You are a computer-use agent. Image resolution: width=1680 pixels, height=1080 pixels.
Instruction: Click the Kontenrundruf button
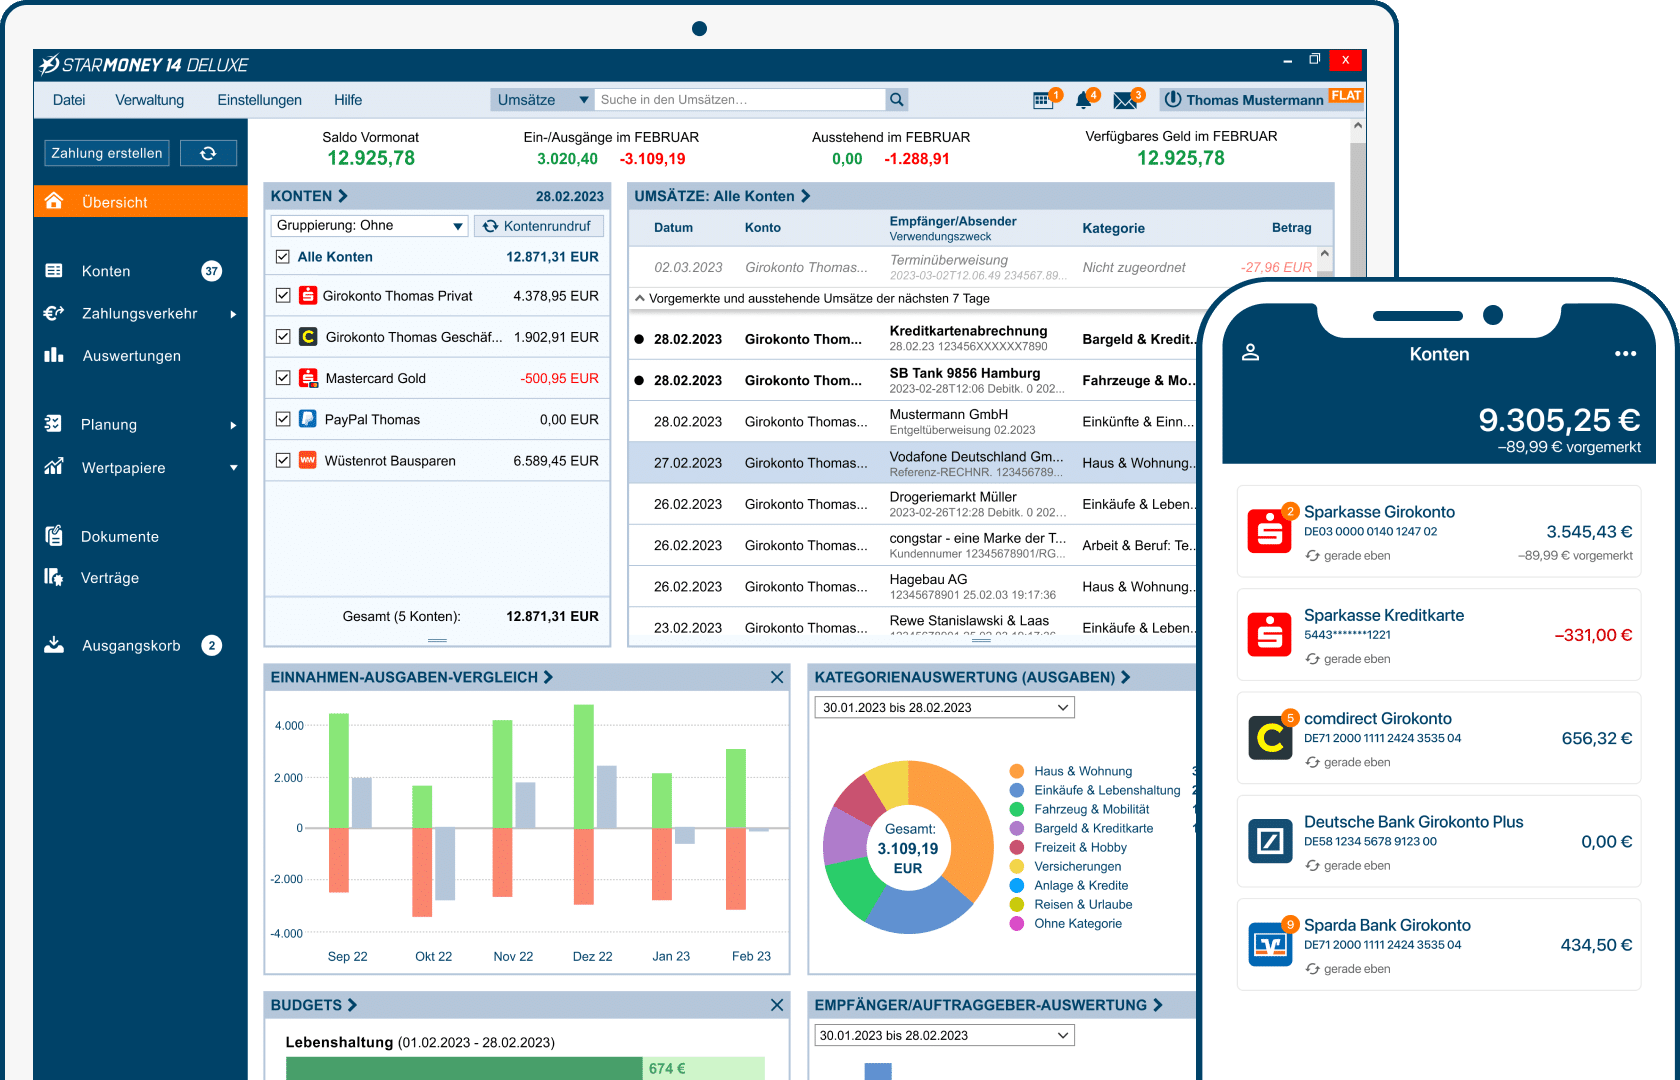pyautogui.click(x=538, y=226)
